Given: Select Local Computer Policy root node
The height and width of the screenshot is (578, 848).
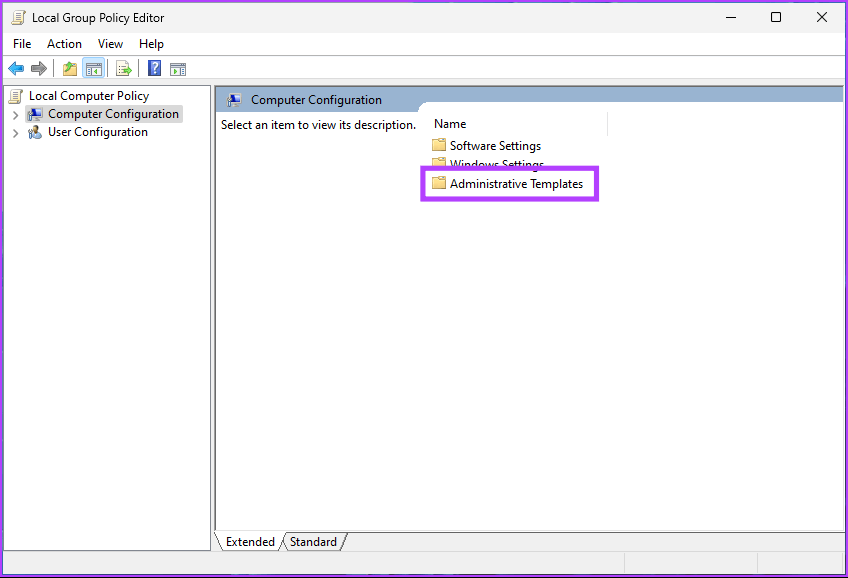Looking at the screenshot, I should pyautogui.click(x=89, y=96).
